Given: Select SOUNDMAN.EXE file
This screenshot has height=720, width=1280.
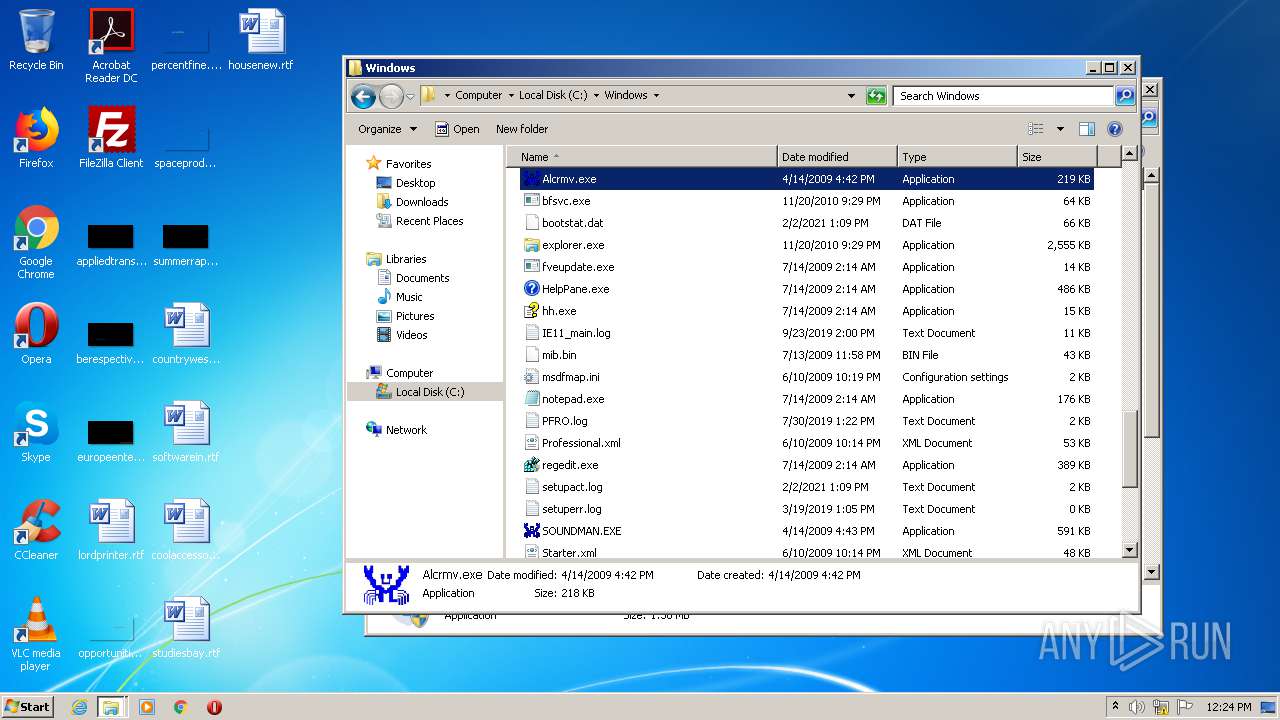Looking at the screenshot, I should coord(581,531).
